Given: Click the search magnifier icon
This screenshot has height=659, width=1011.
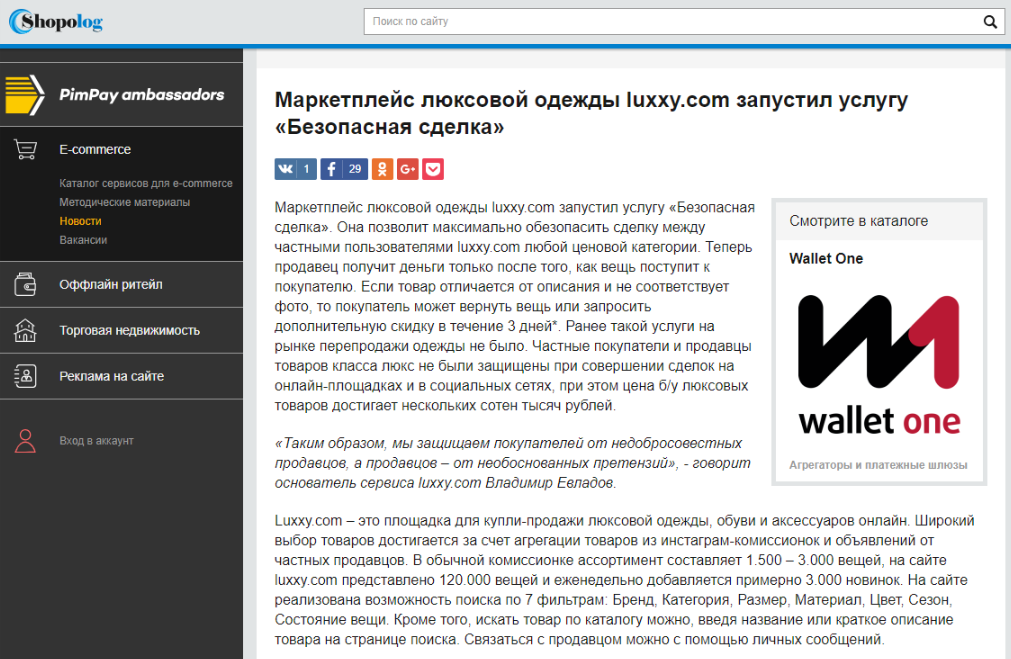Looking at the screenshot, I should 989,21.
